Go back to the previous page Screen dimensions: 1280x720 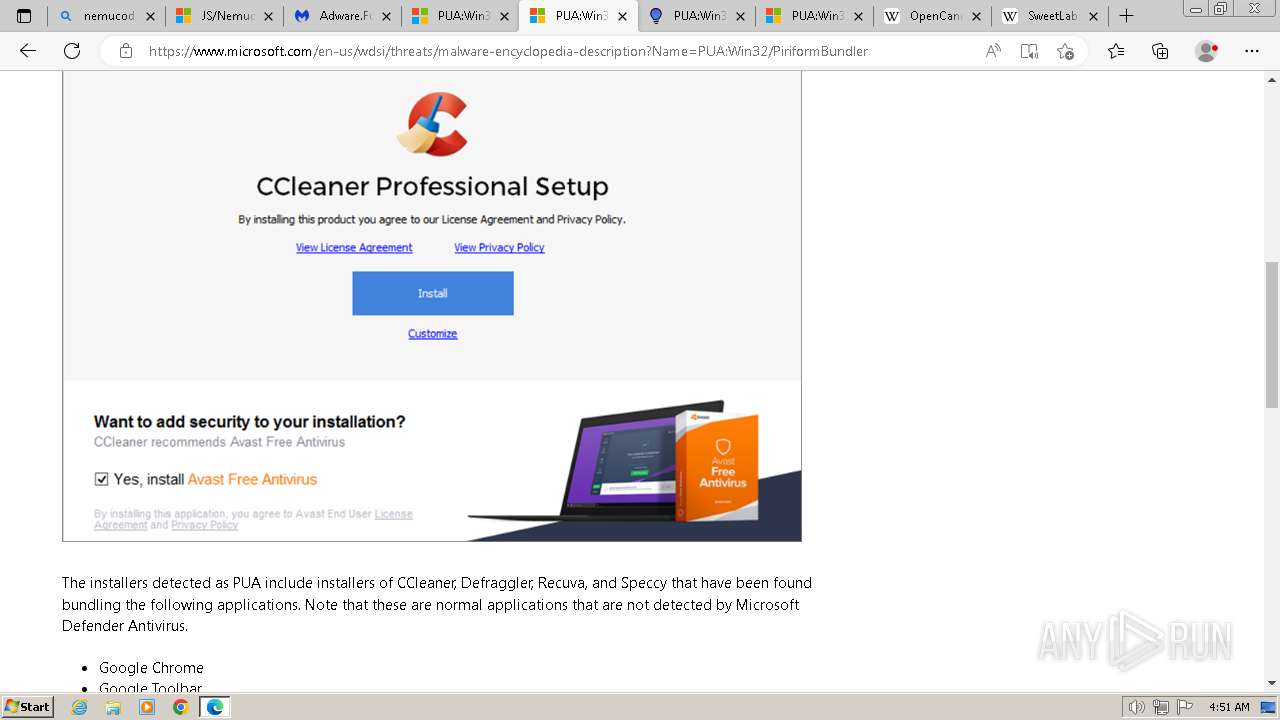[x=28, y=51]
